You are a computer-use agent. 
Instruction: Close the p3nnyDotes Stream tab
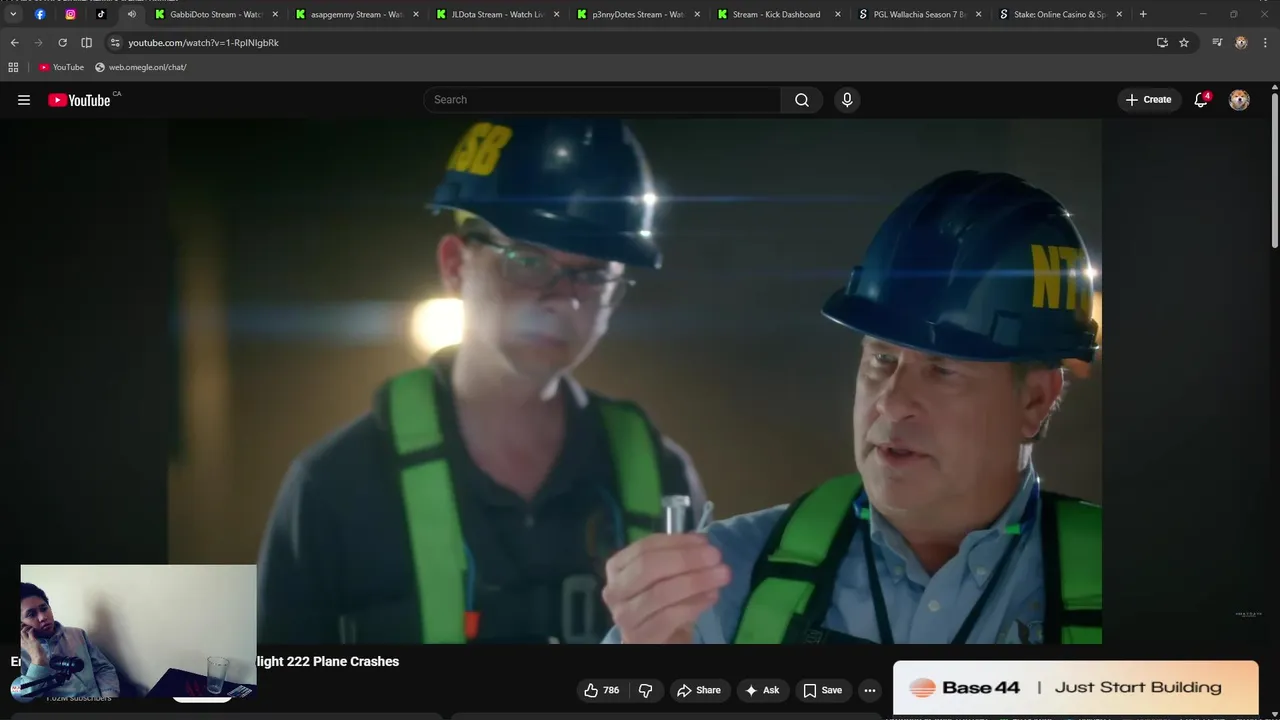697,14
